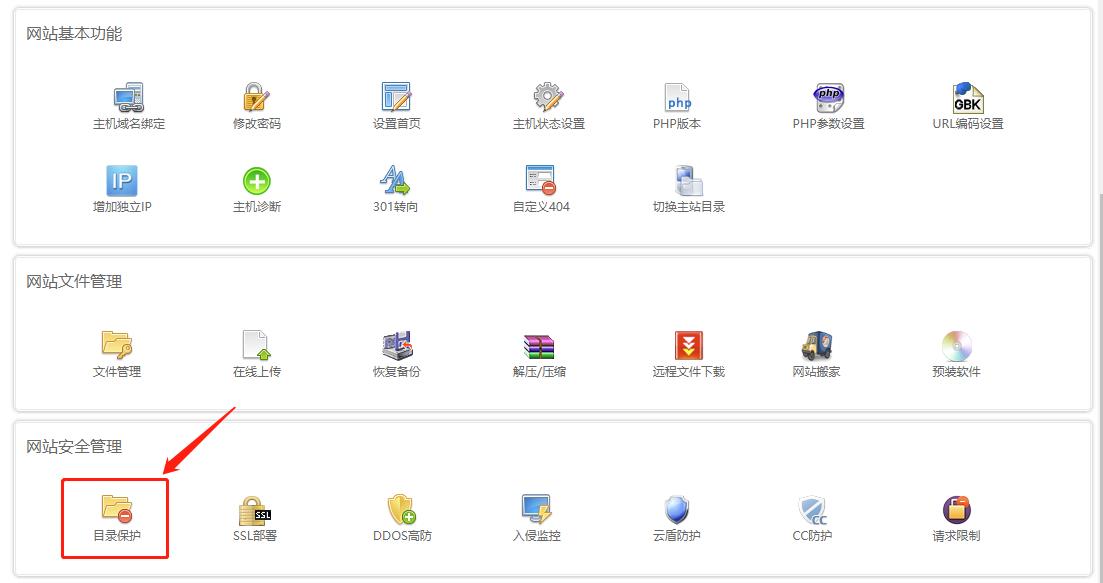Click the 云盾防护 text label
This screenshot has height=583, width=1103.
click(677, 536)
